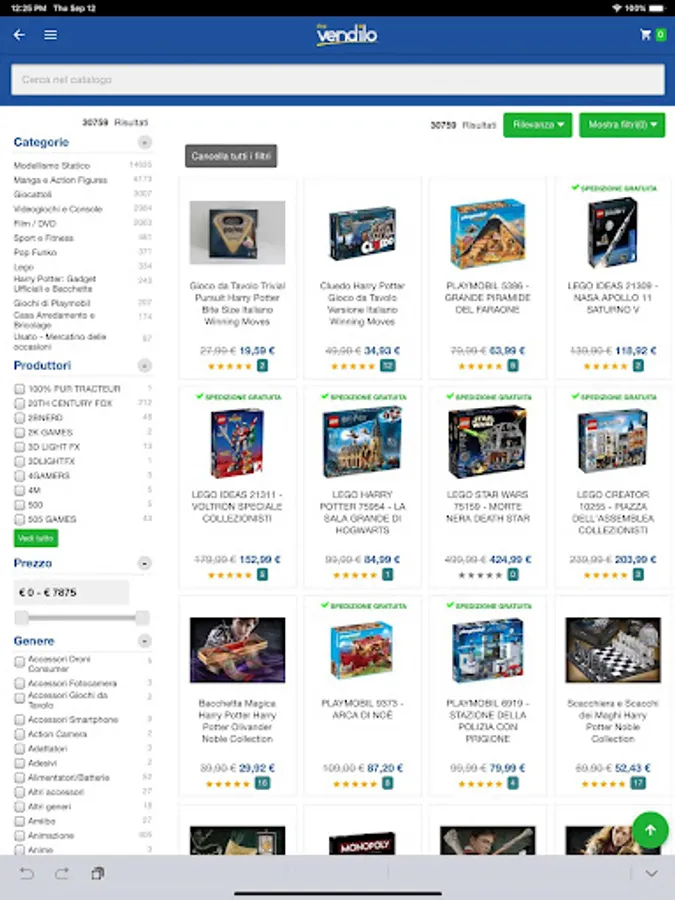Select the Modellismo Statico category
This screenshot has width=675, height=900.
pos(52,165)
